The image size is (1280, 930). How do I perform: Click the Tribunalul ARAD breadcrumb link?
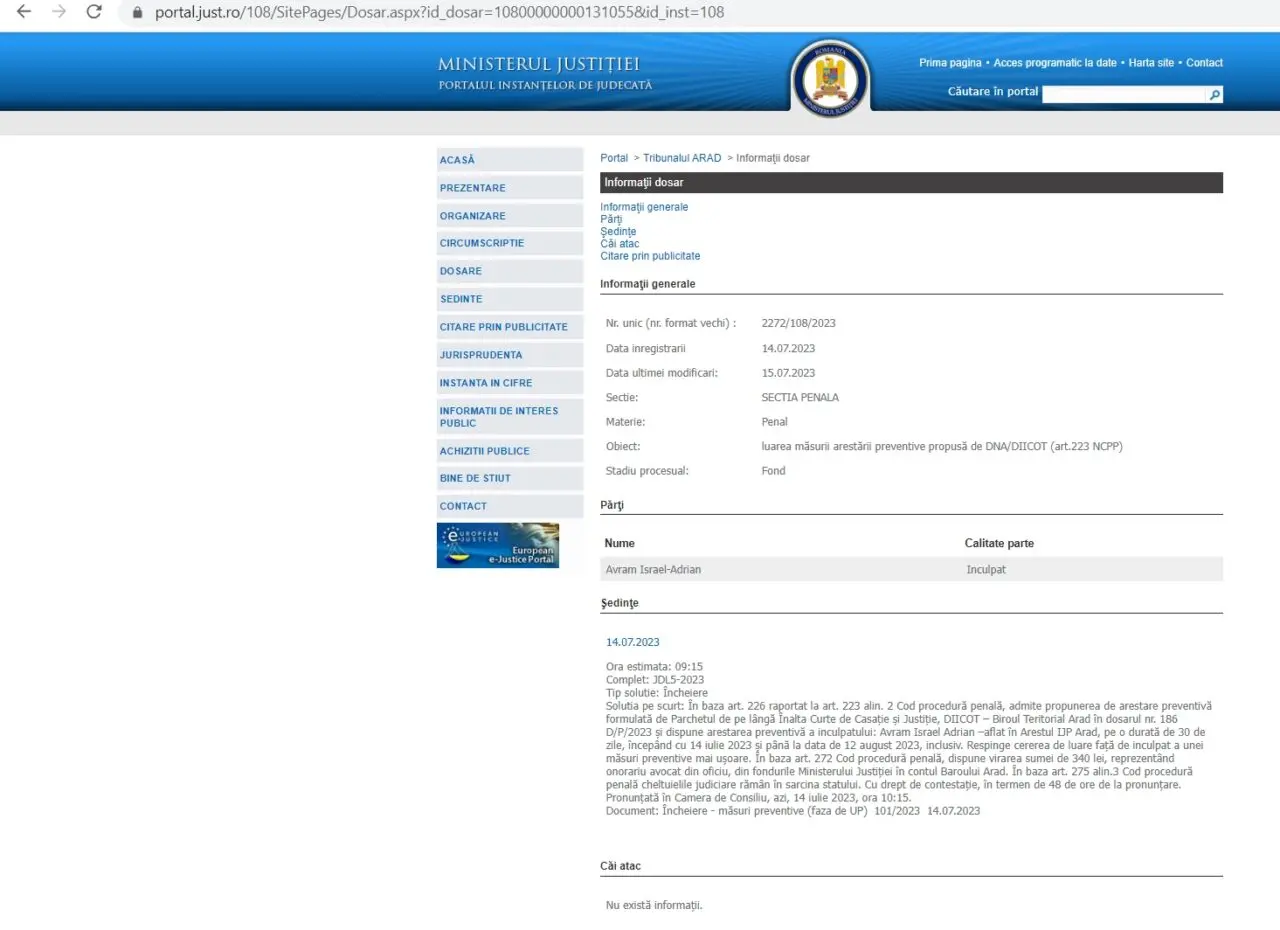[682, 158]
